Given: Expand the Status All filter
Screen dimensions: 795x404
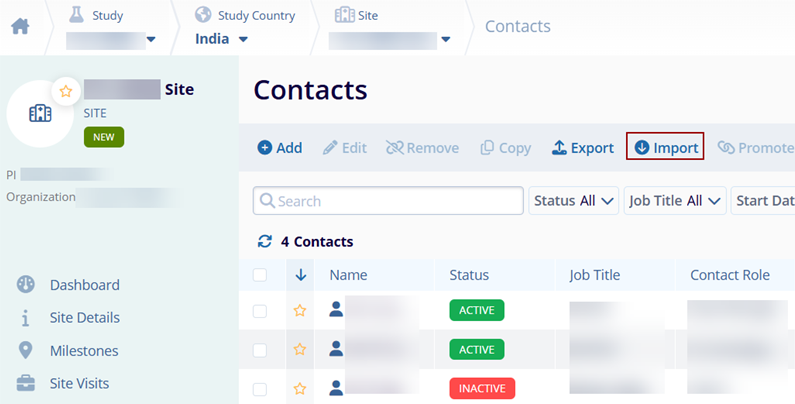Looking at the screenshot, I should pyautogui.click(x=573, y=201).
